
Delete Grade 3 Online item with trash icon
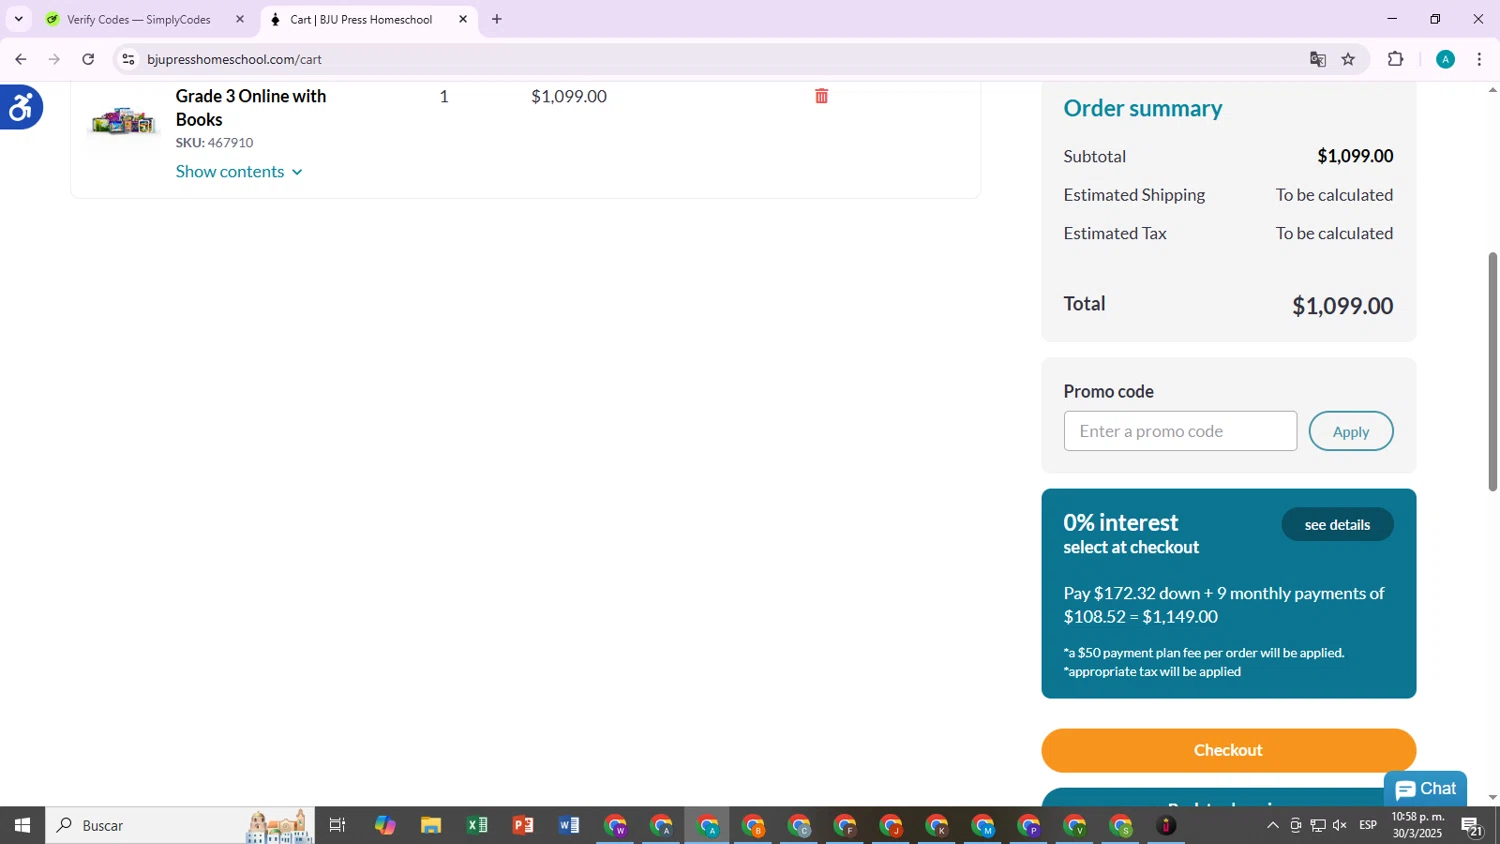pos(821,96)
